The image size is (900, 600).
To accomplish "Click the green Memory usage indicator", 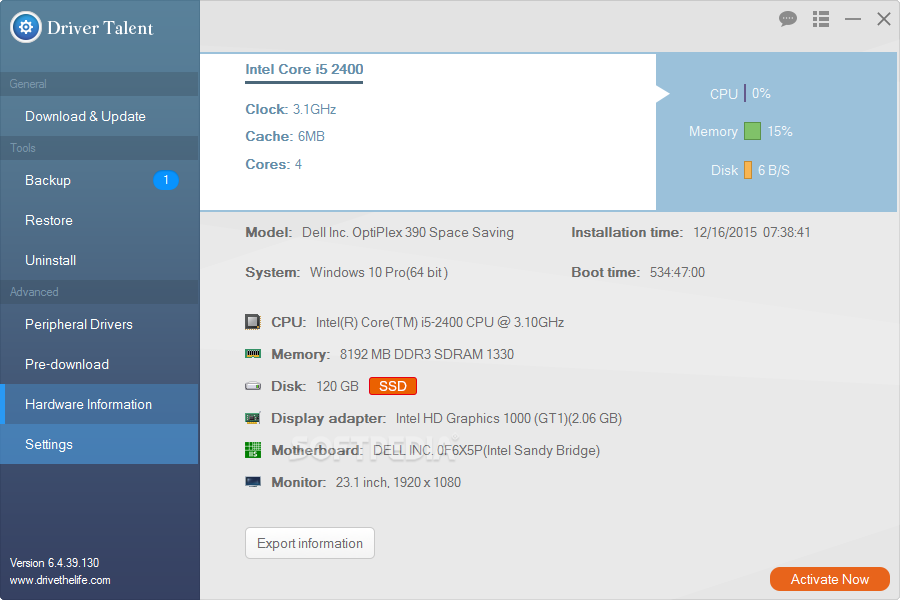I will (752, 131).
